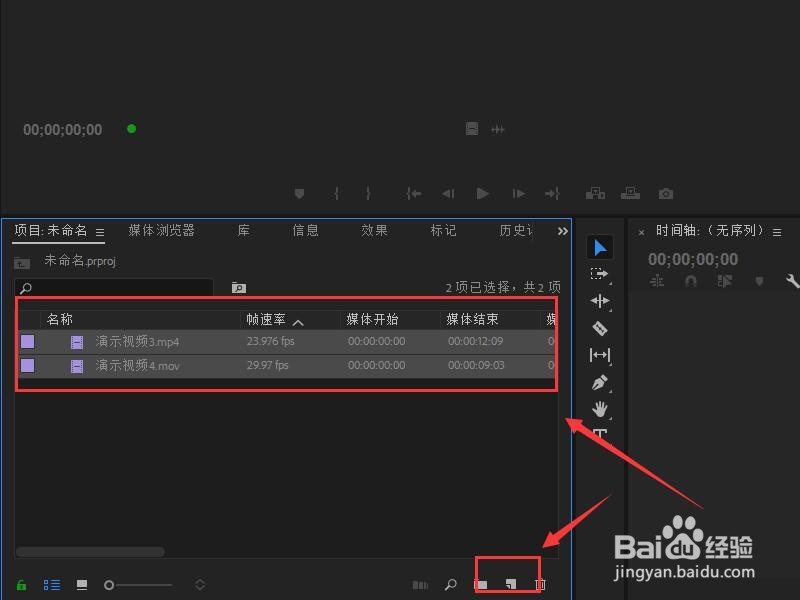
Task: Add a marker in timeline panel
Action: pyautogui.click(x=759, y=281)
